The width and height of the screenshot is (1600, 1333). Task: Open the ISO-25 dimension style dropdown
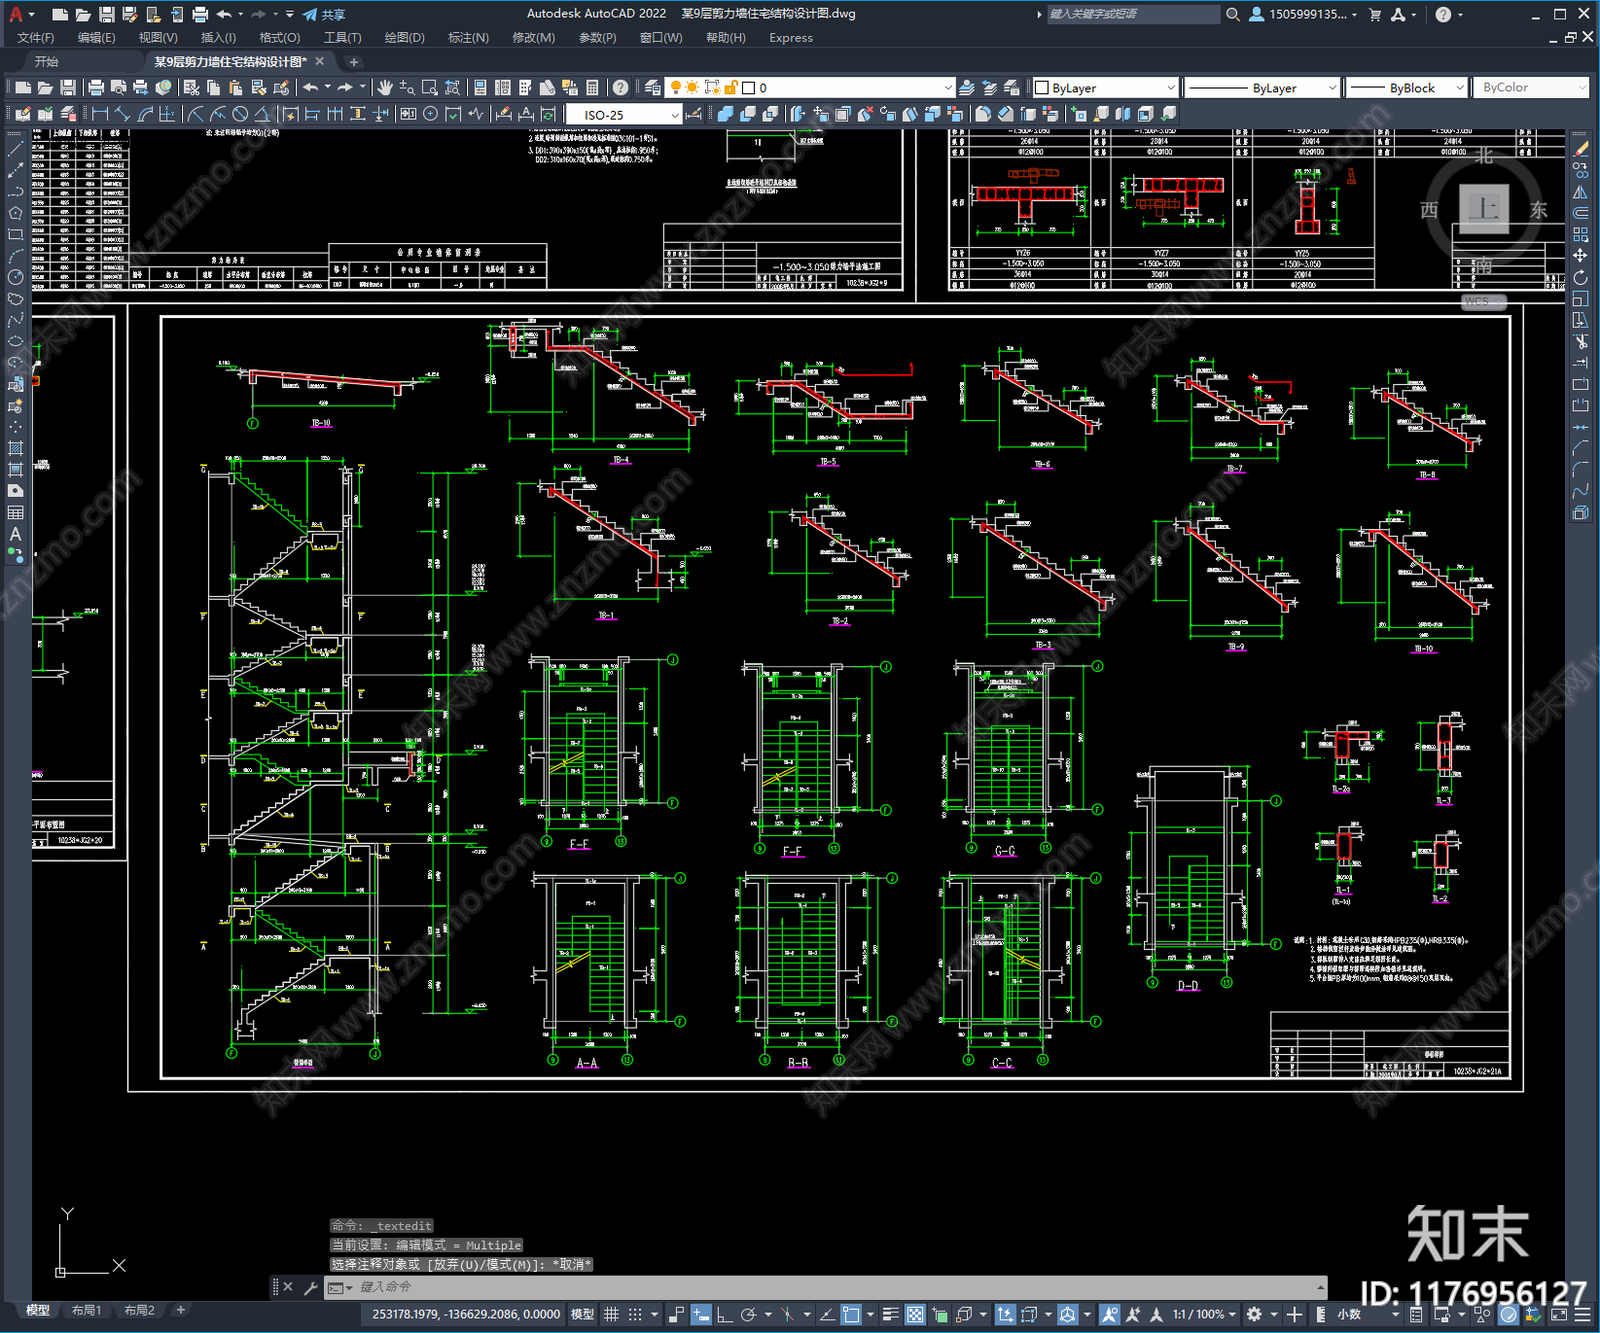coord(624,115)
